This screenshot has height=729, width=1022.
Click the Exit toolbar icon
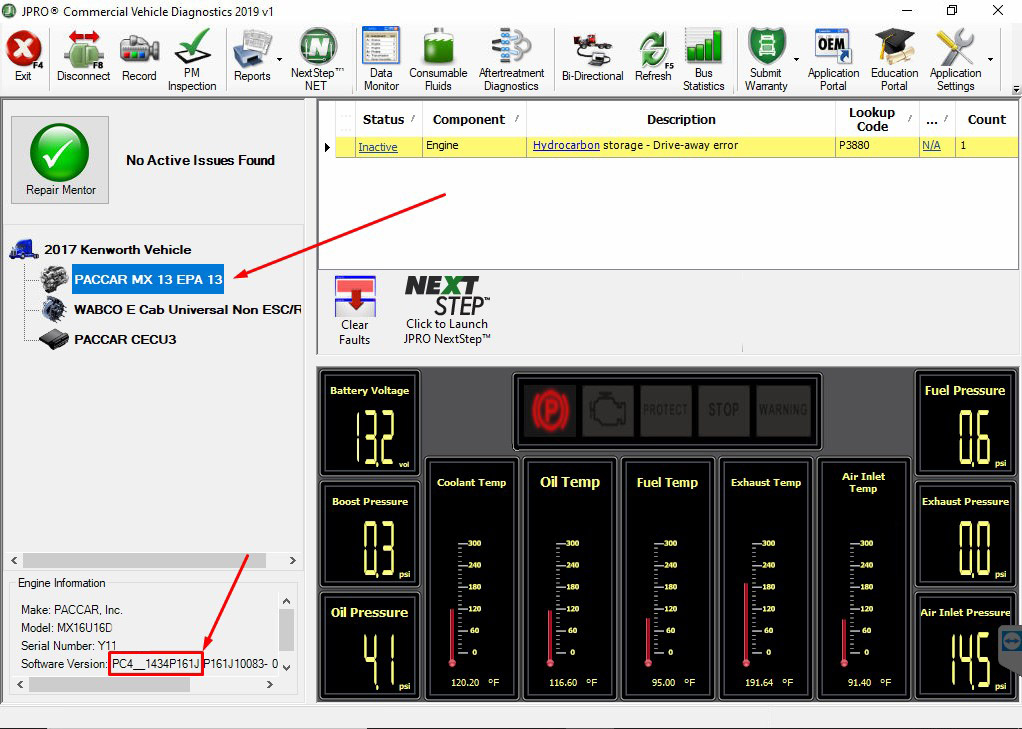(x=23, y=57)
